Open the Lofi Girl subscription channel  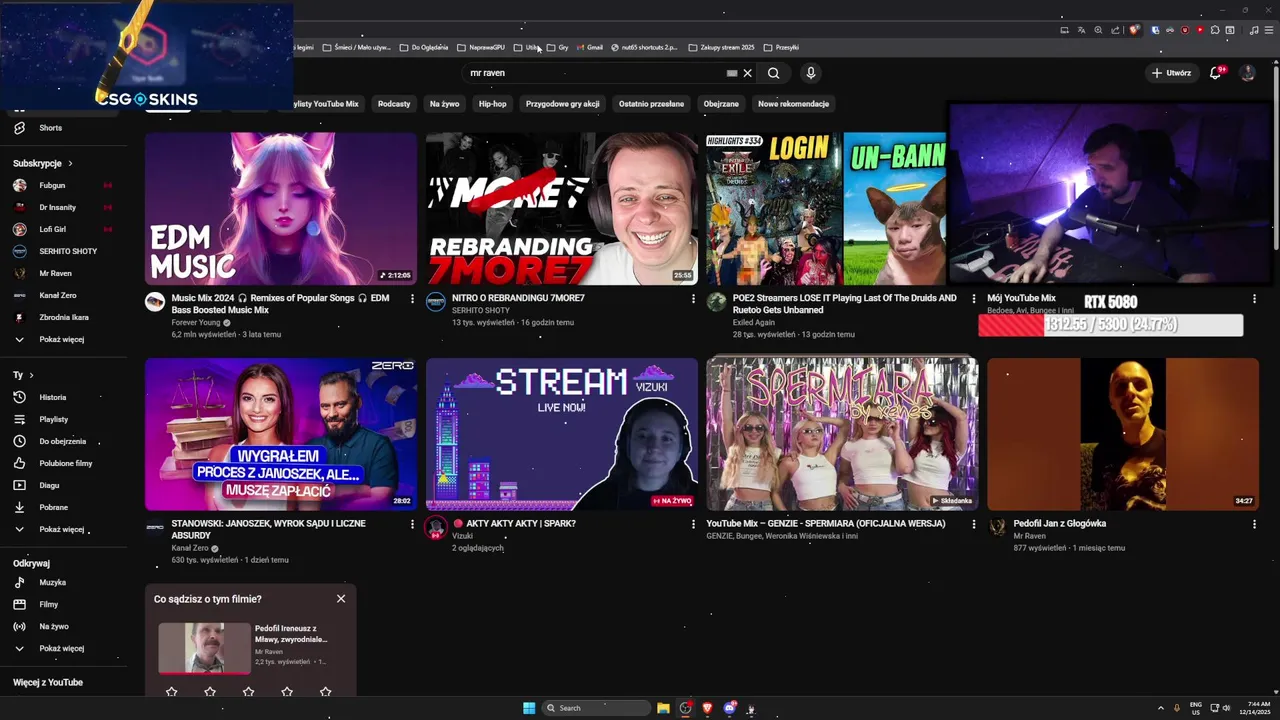pos(64,229)
